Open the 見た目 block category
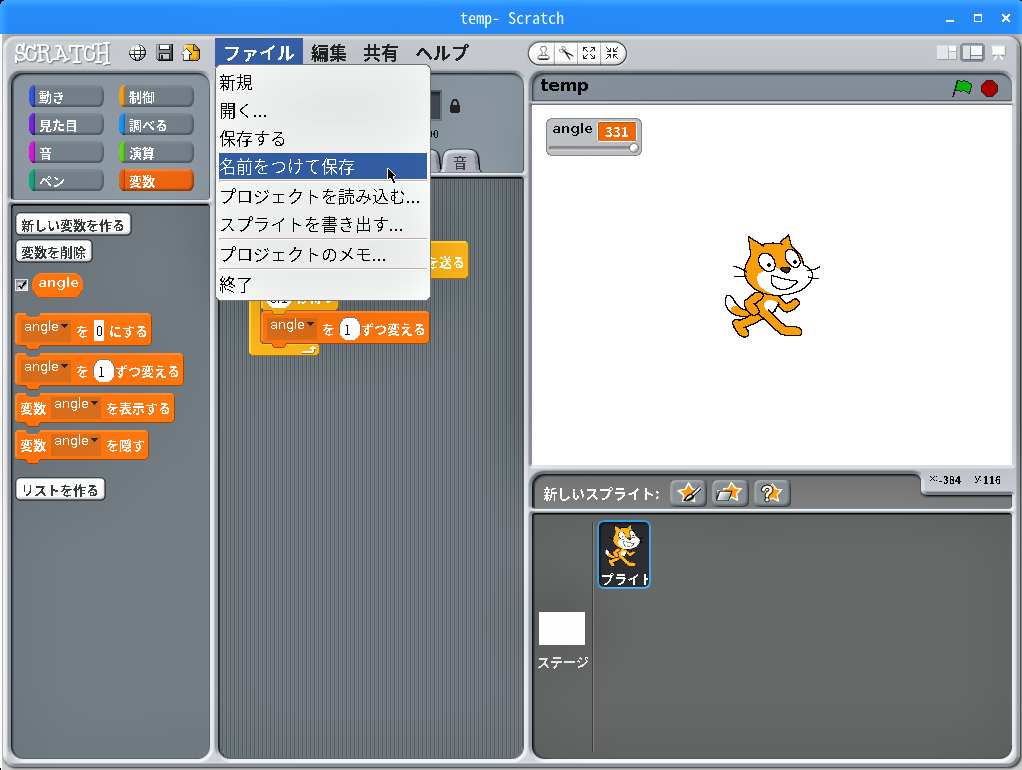This screenshot has width=1022, height=770. pos(66,125)
